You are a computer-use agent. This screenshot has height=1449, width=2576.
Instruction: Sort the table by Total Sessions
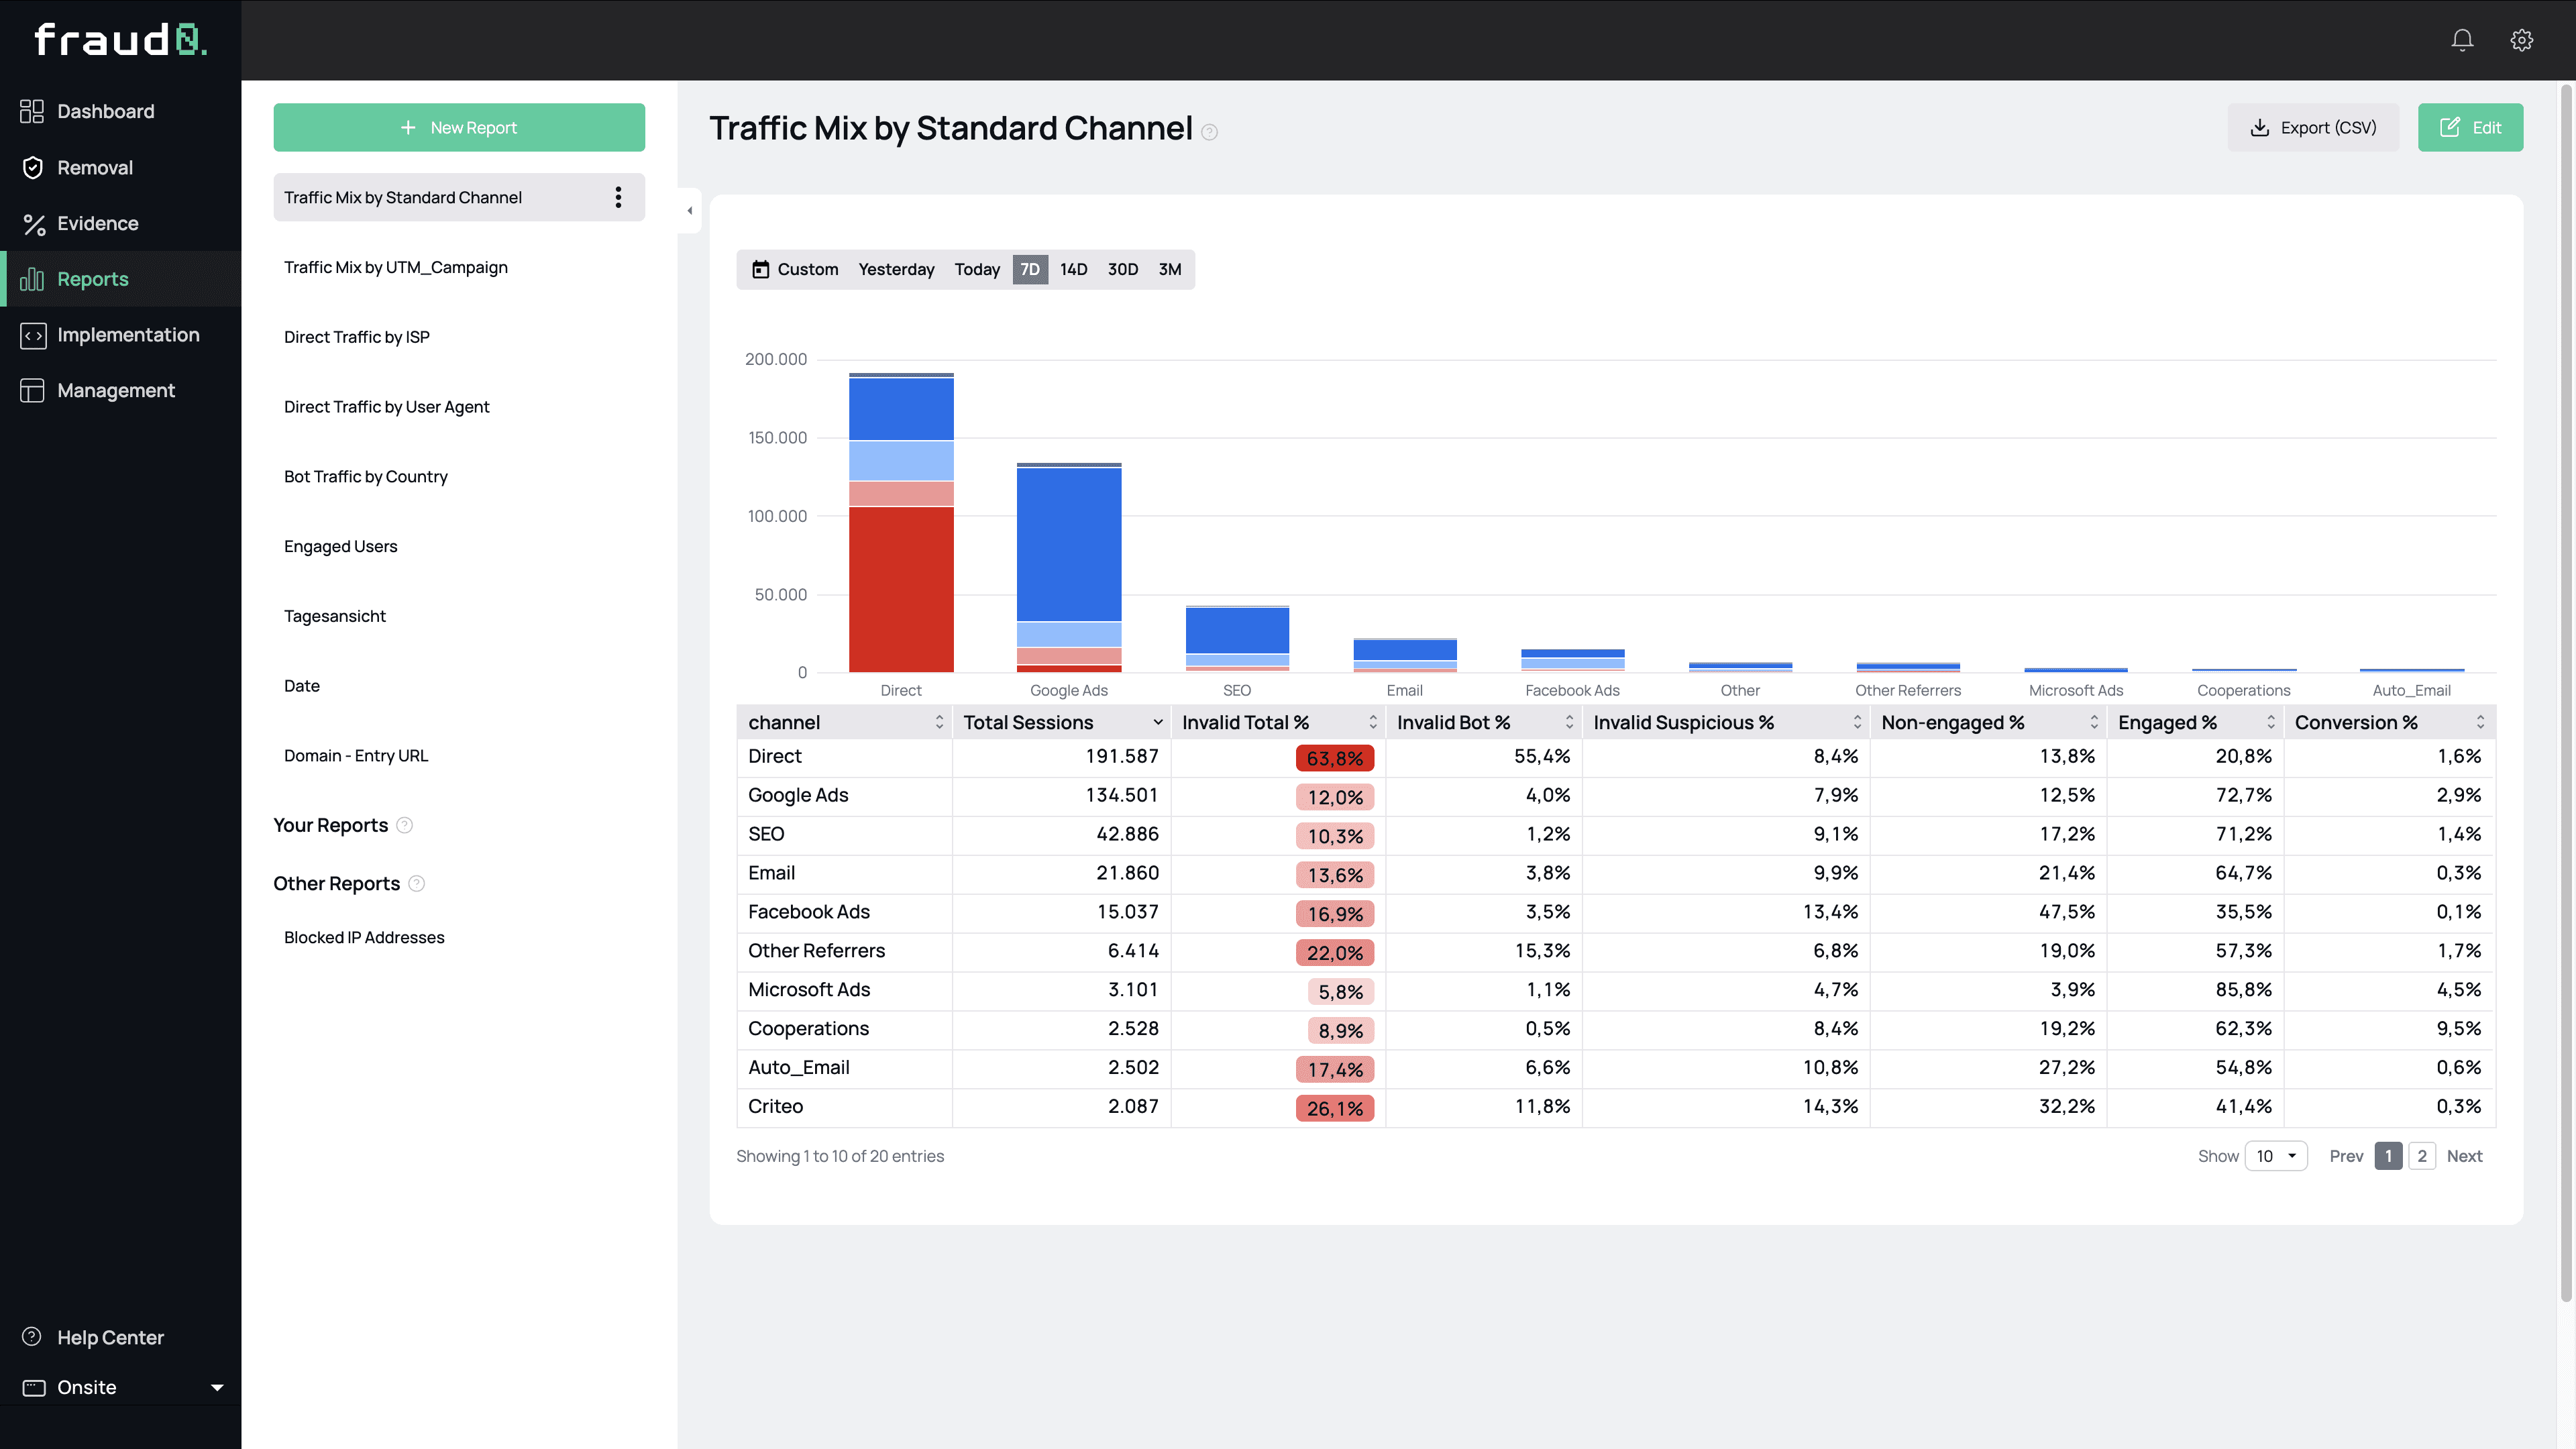click(1157, 721)
